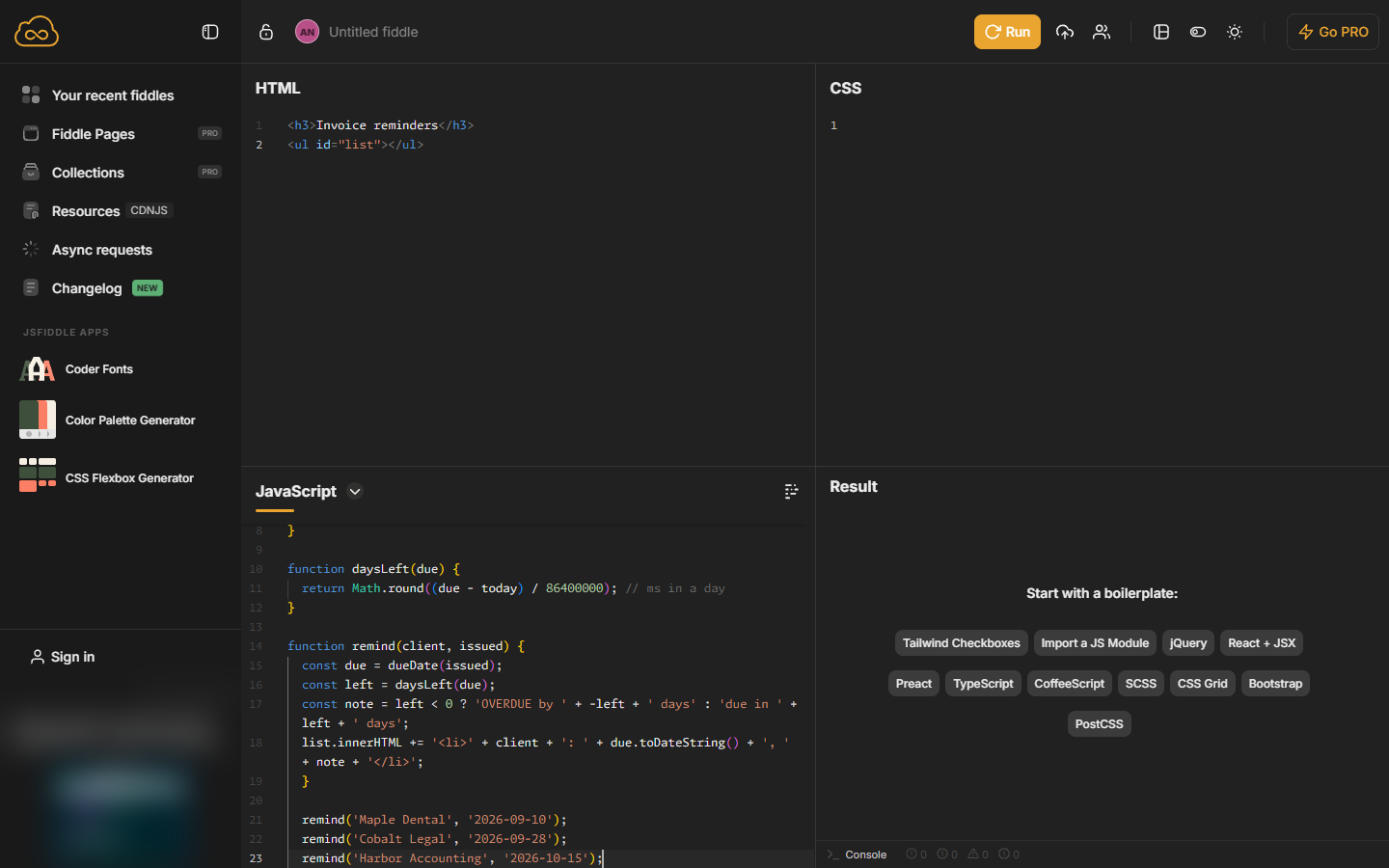Click the Untitled fiddle title field
Viewport: 1389px width, 868px height.
(x=373, y=32)
